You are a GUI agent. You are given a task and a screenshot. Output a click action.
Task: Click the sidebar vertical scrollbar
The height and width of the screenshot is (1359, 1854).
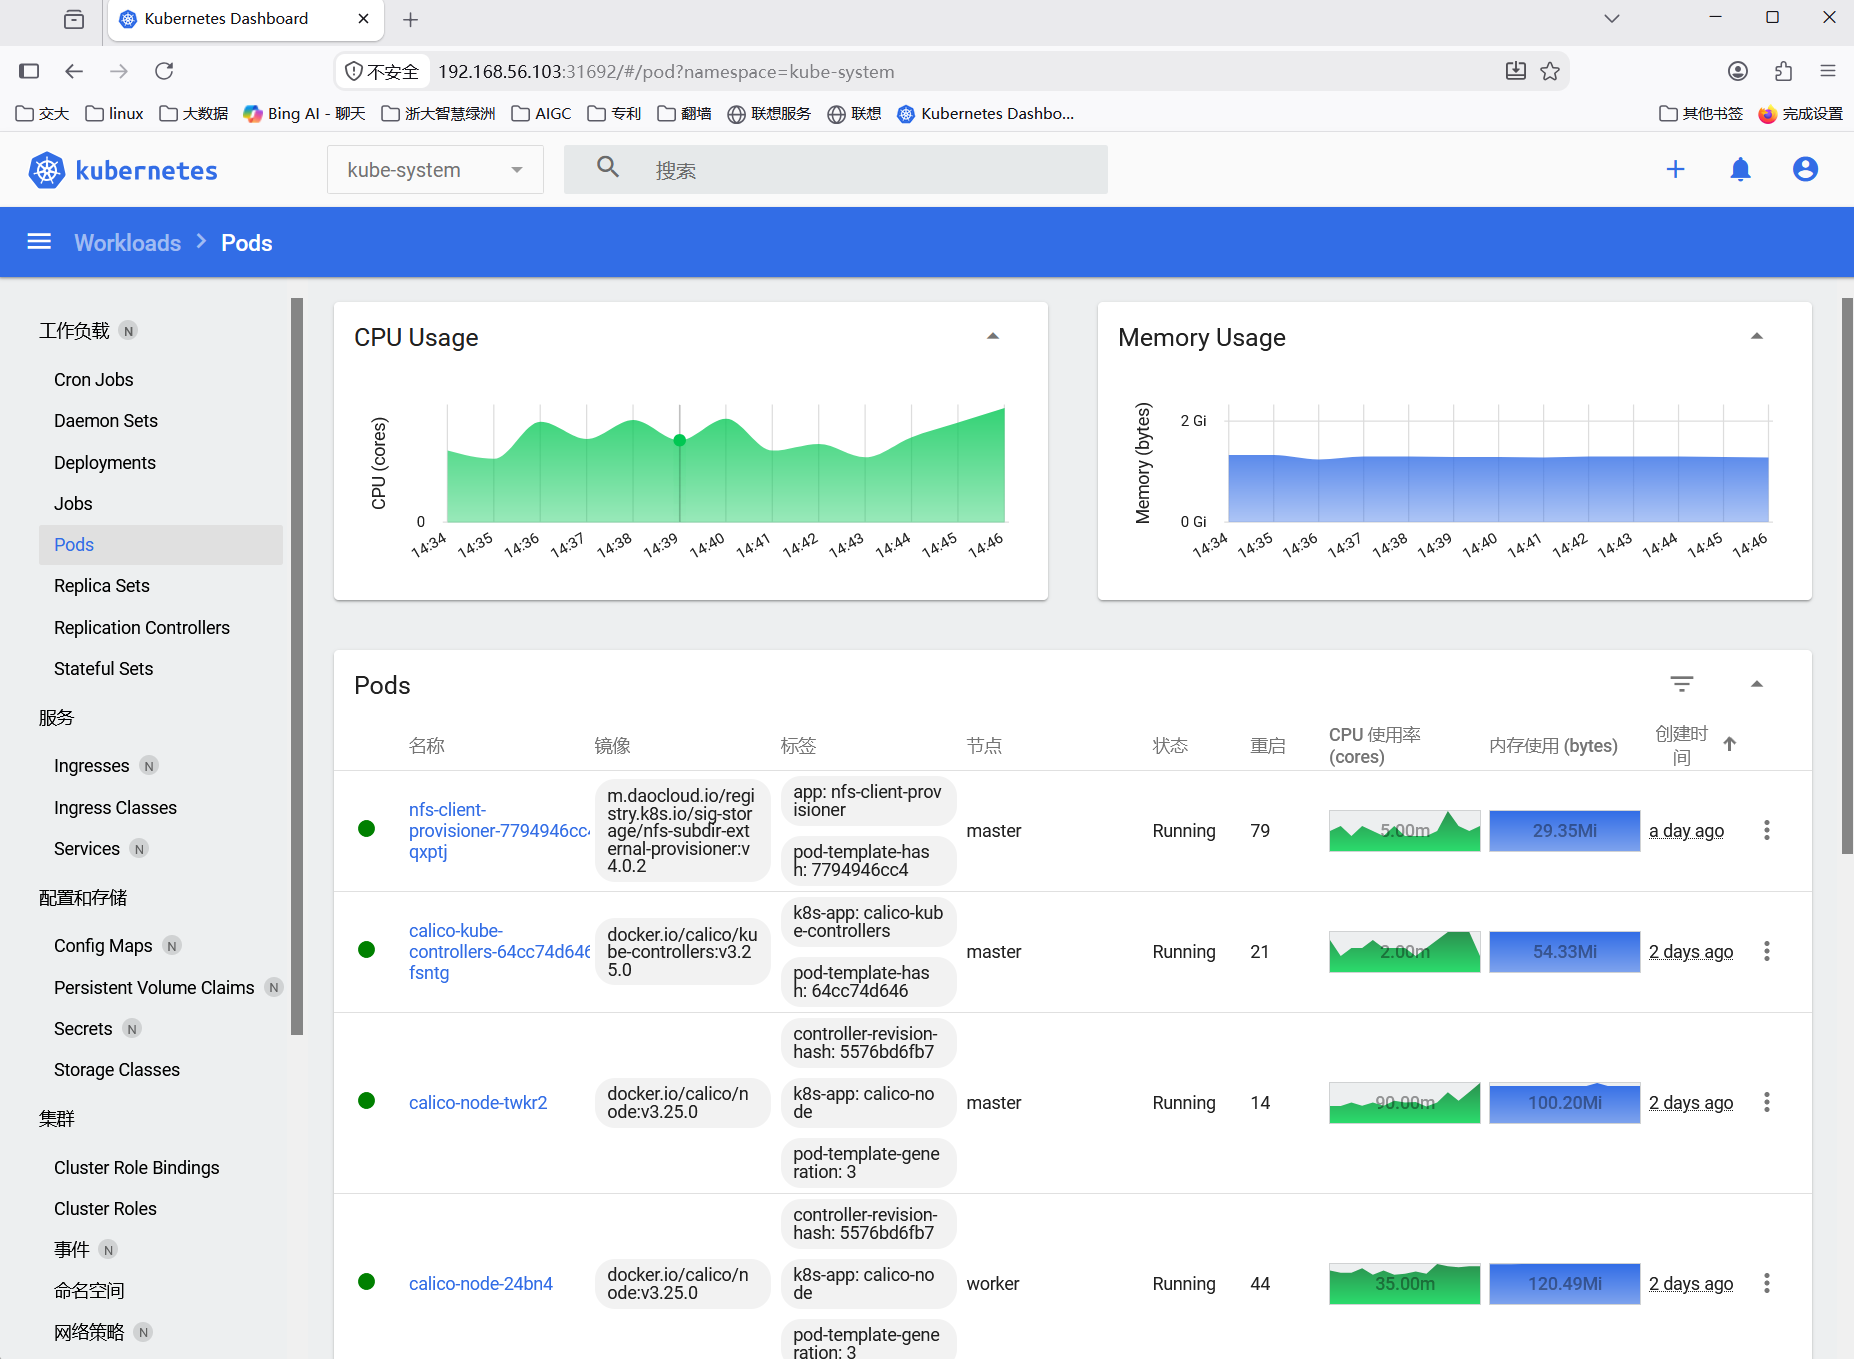pyautogui.click(x=297, y=666)
